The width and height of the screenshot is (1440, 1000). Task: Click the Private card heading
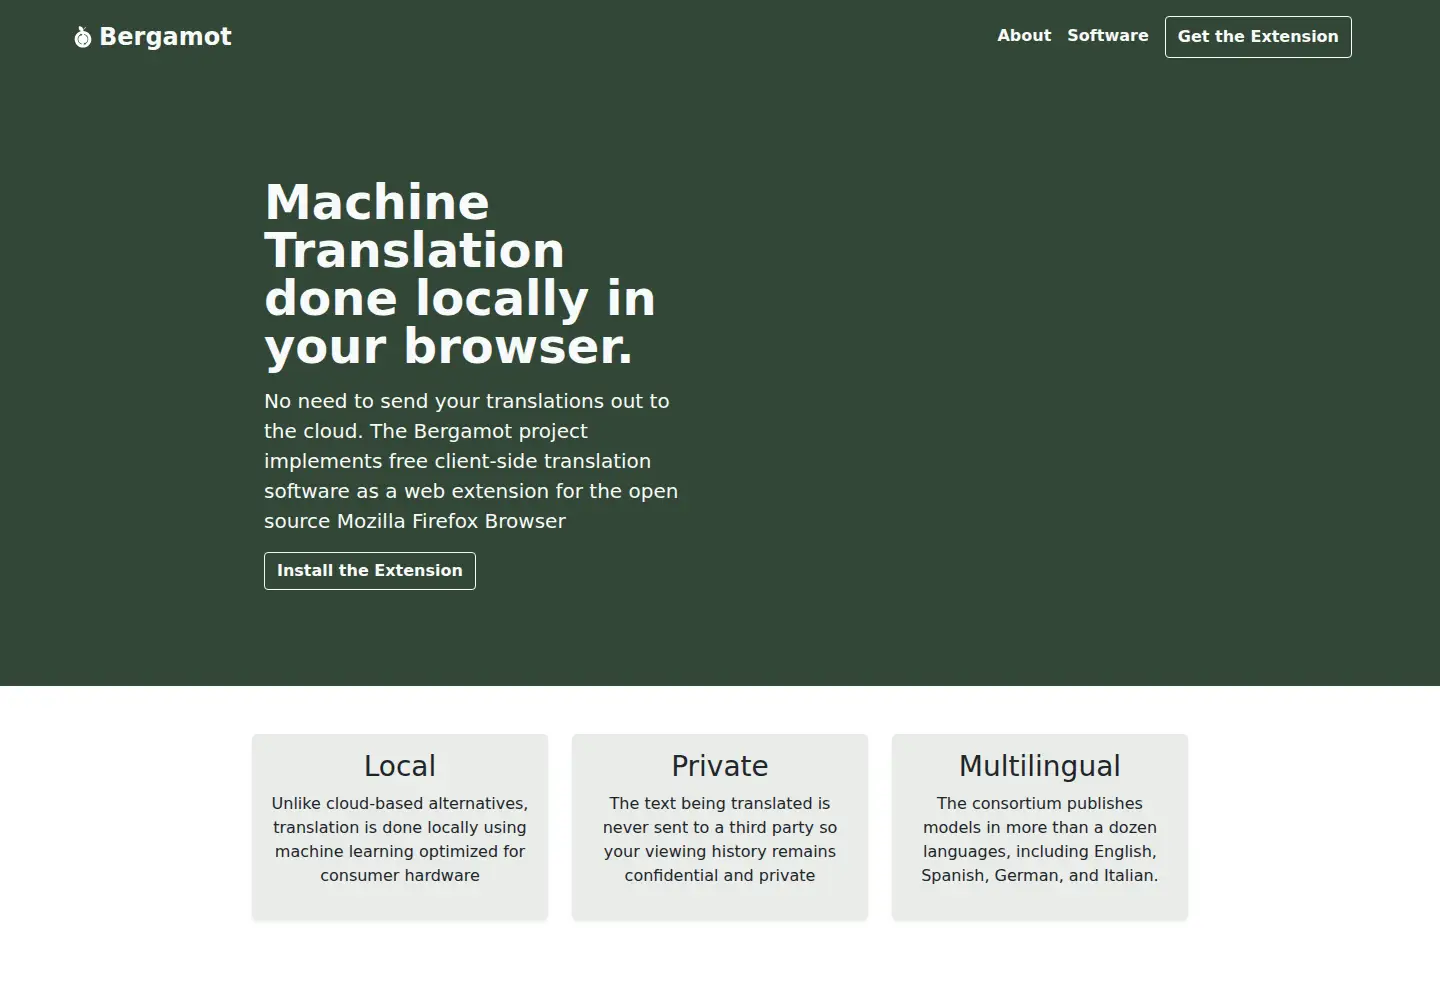point(720,766)
